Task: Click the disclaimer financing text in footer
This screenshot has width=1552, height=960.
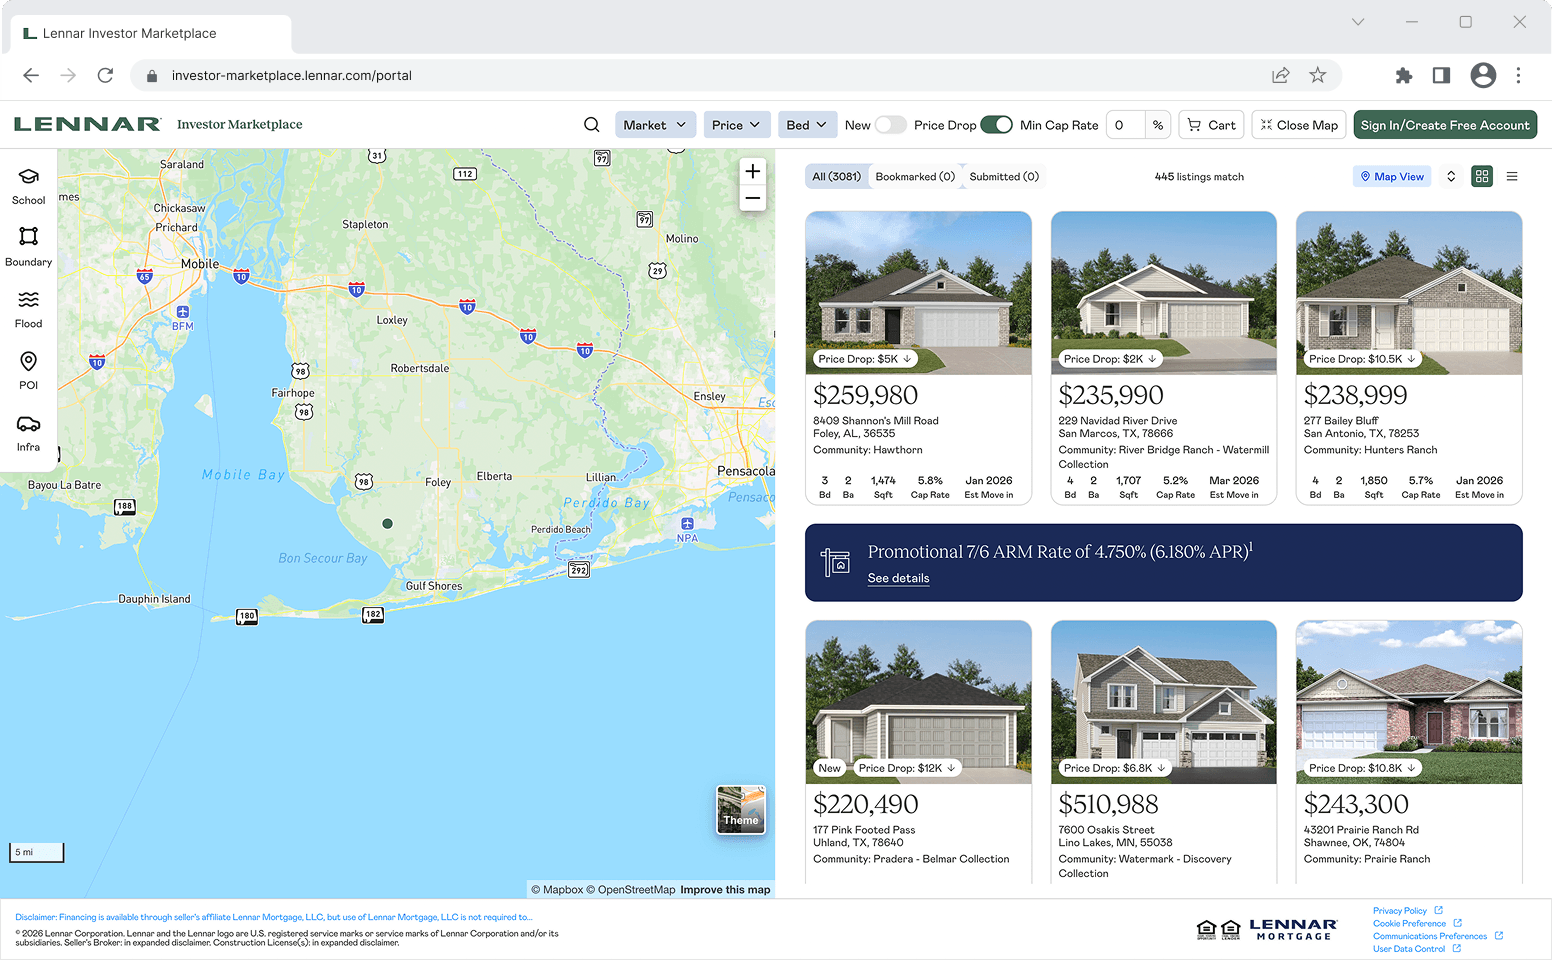Action: point(273,917)
